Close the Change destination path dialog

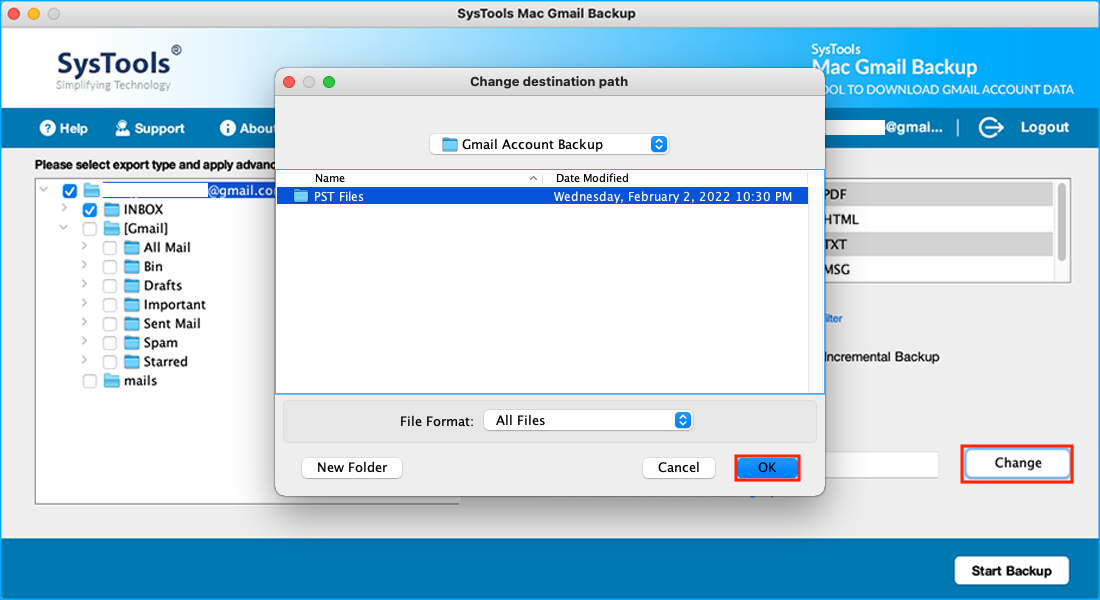(x=289, y=82)
